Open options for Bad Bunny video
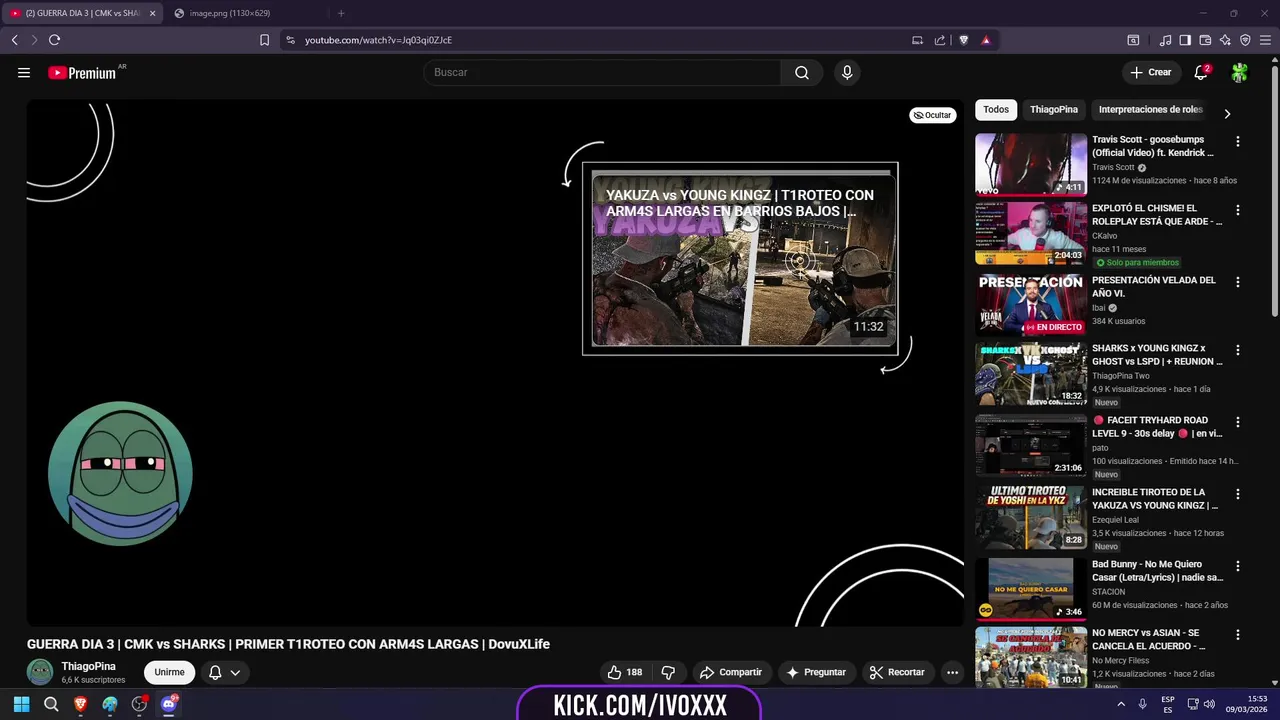 [x=1238, y=566]
